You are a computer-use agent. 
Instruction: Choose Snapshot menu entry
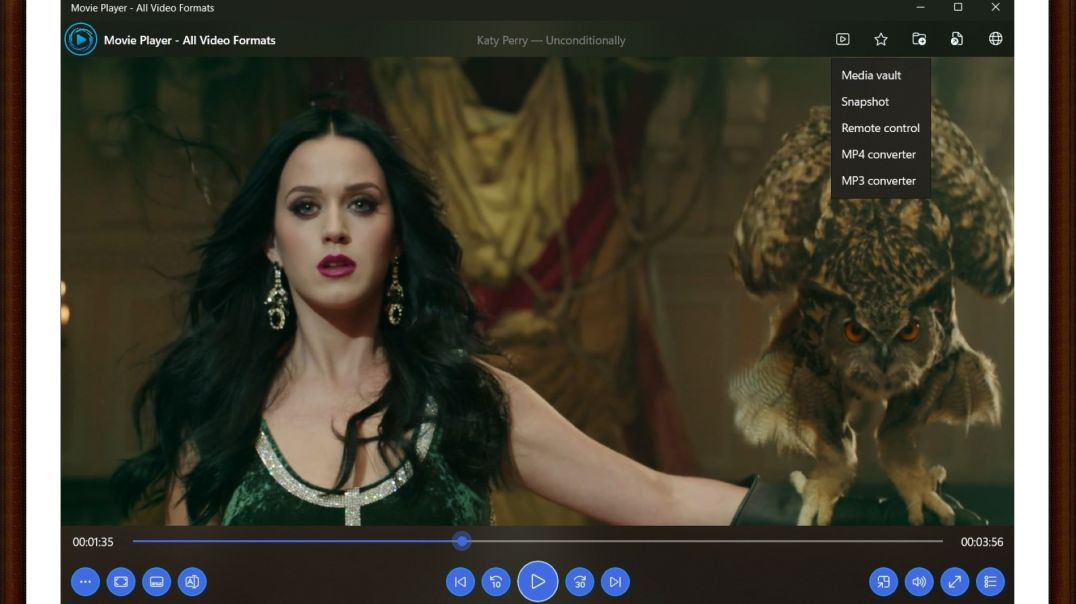pos(865,101)
